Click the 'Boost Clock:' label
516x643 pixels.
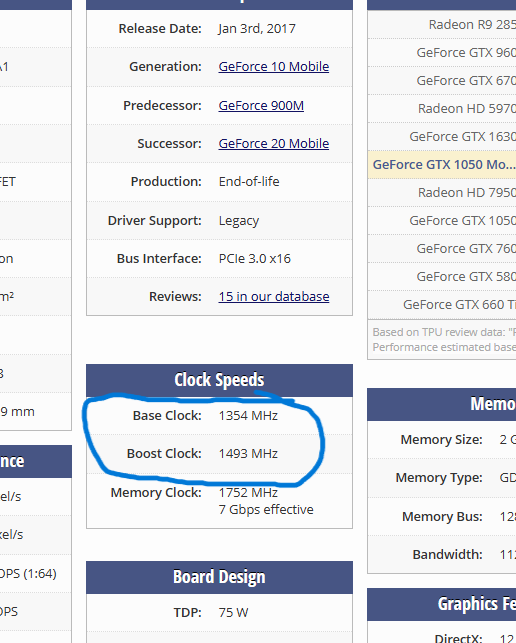pos(164,454)
